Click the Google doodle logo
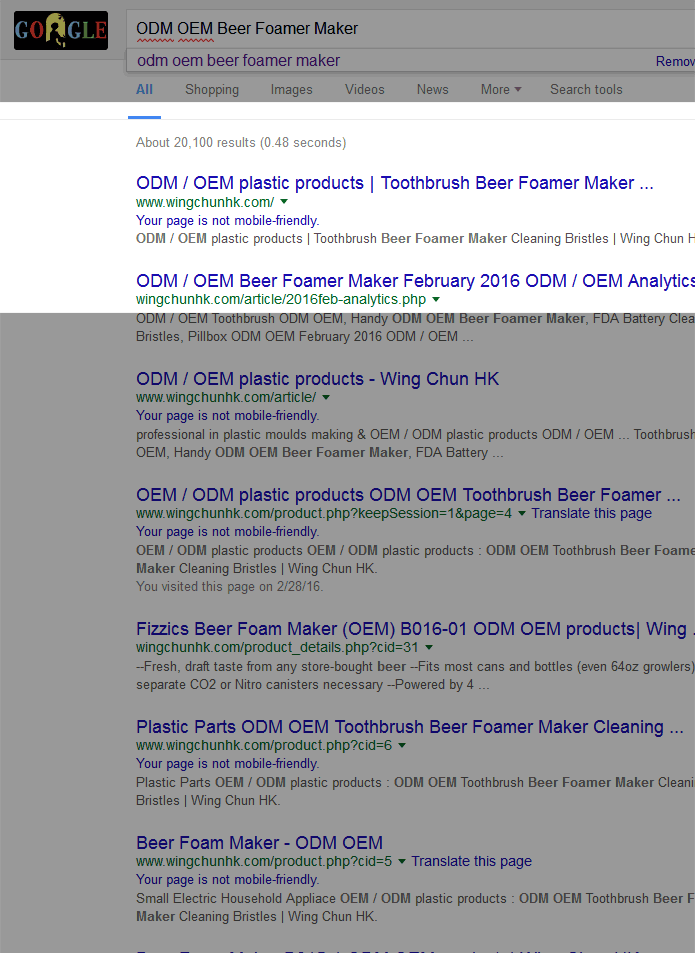 click(x=61, y=30)
